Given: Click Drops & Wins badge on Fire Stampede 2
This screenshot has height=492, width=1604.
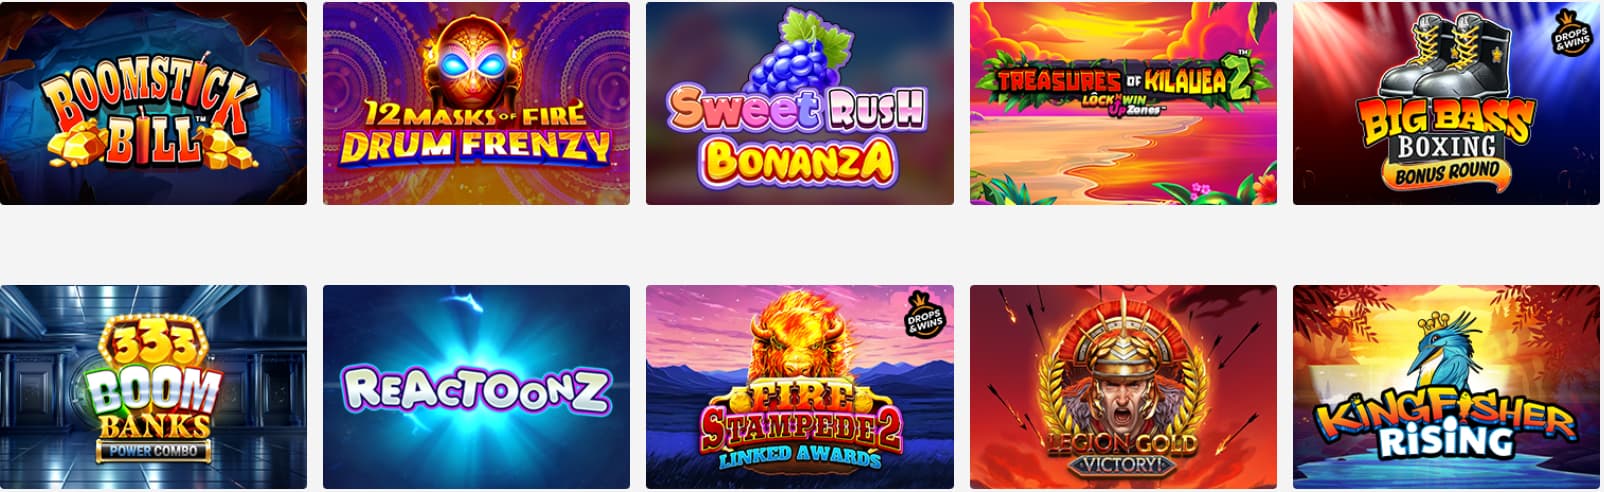Looking at the screenshot, I should pyautogui.click(x=924, y=317).
